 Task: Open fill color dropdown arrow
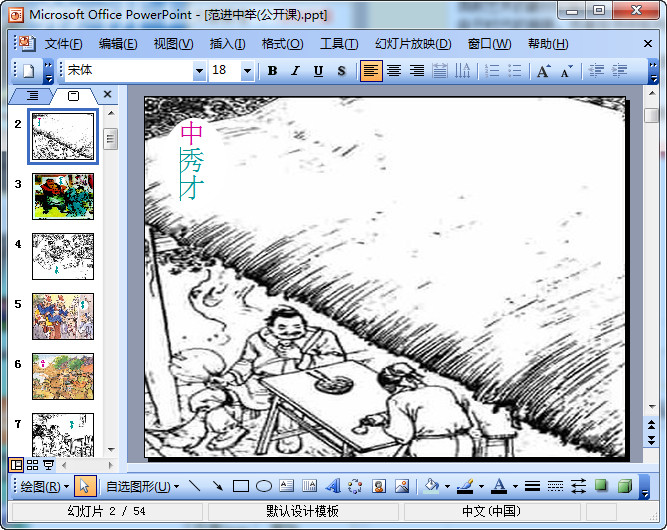[x=447, y=486]
